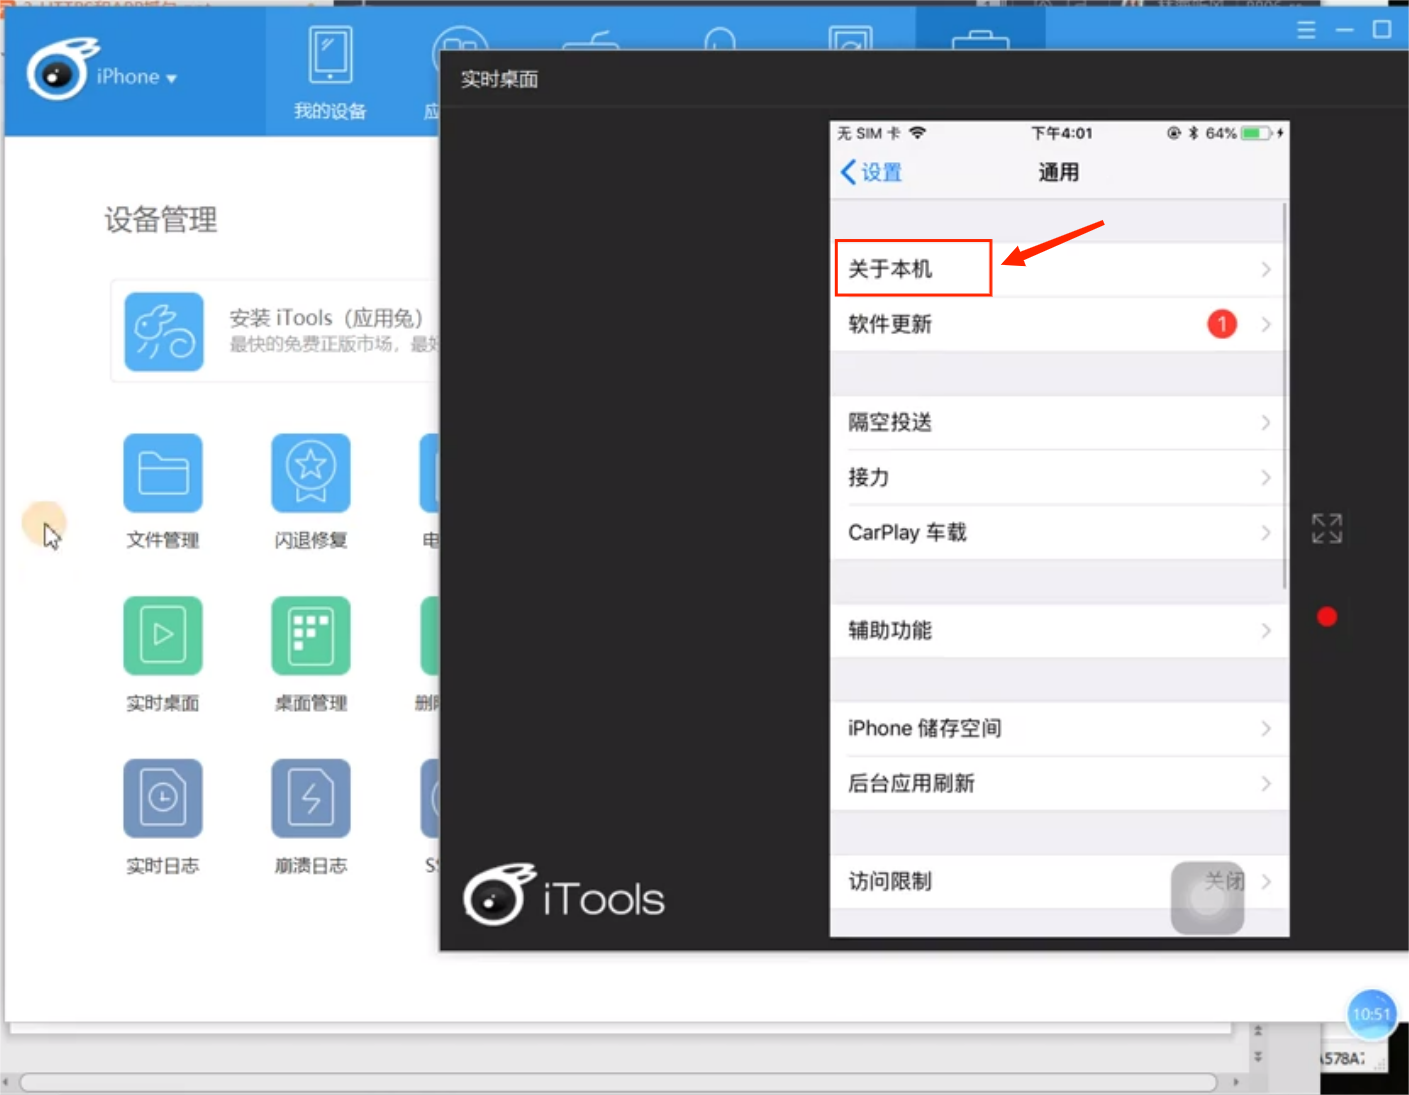Toggle fullscreen for the live desktop

tap(1327, 528)
